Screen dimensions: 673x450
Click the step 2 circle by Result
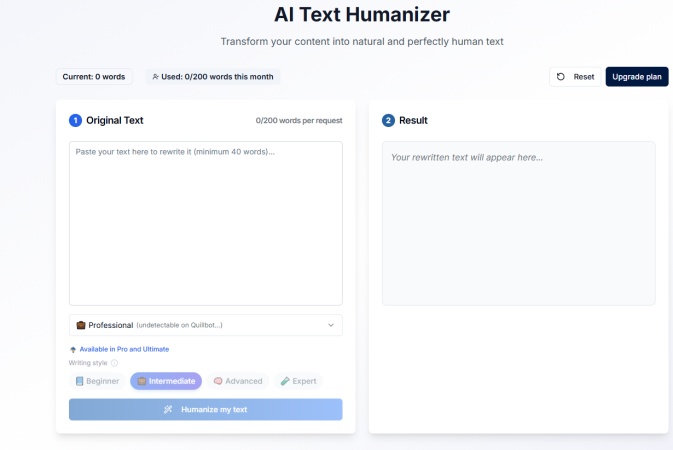388,120
